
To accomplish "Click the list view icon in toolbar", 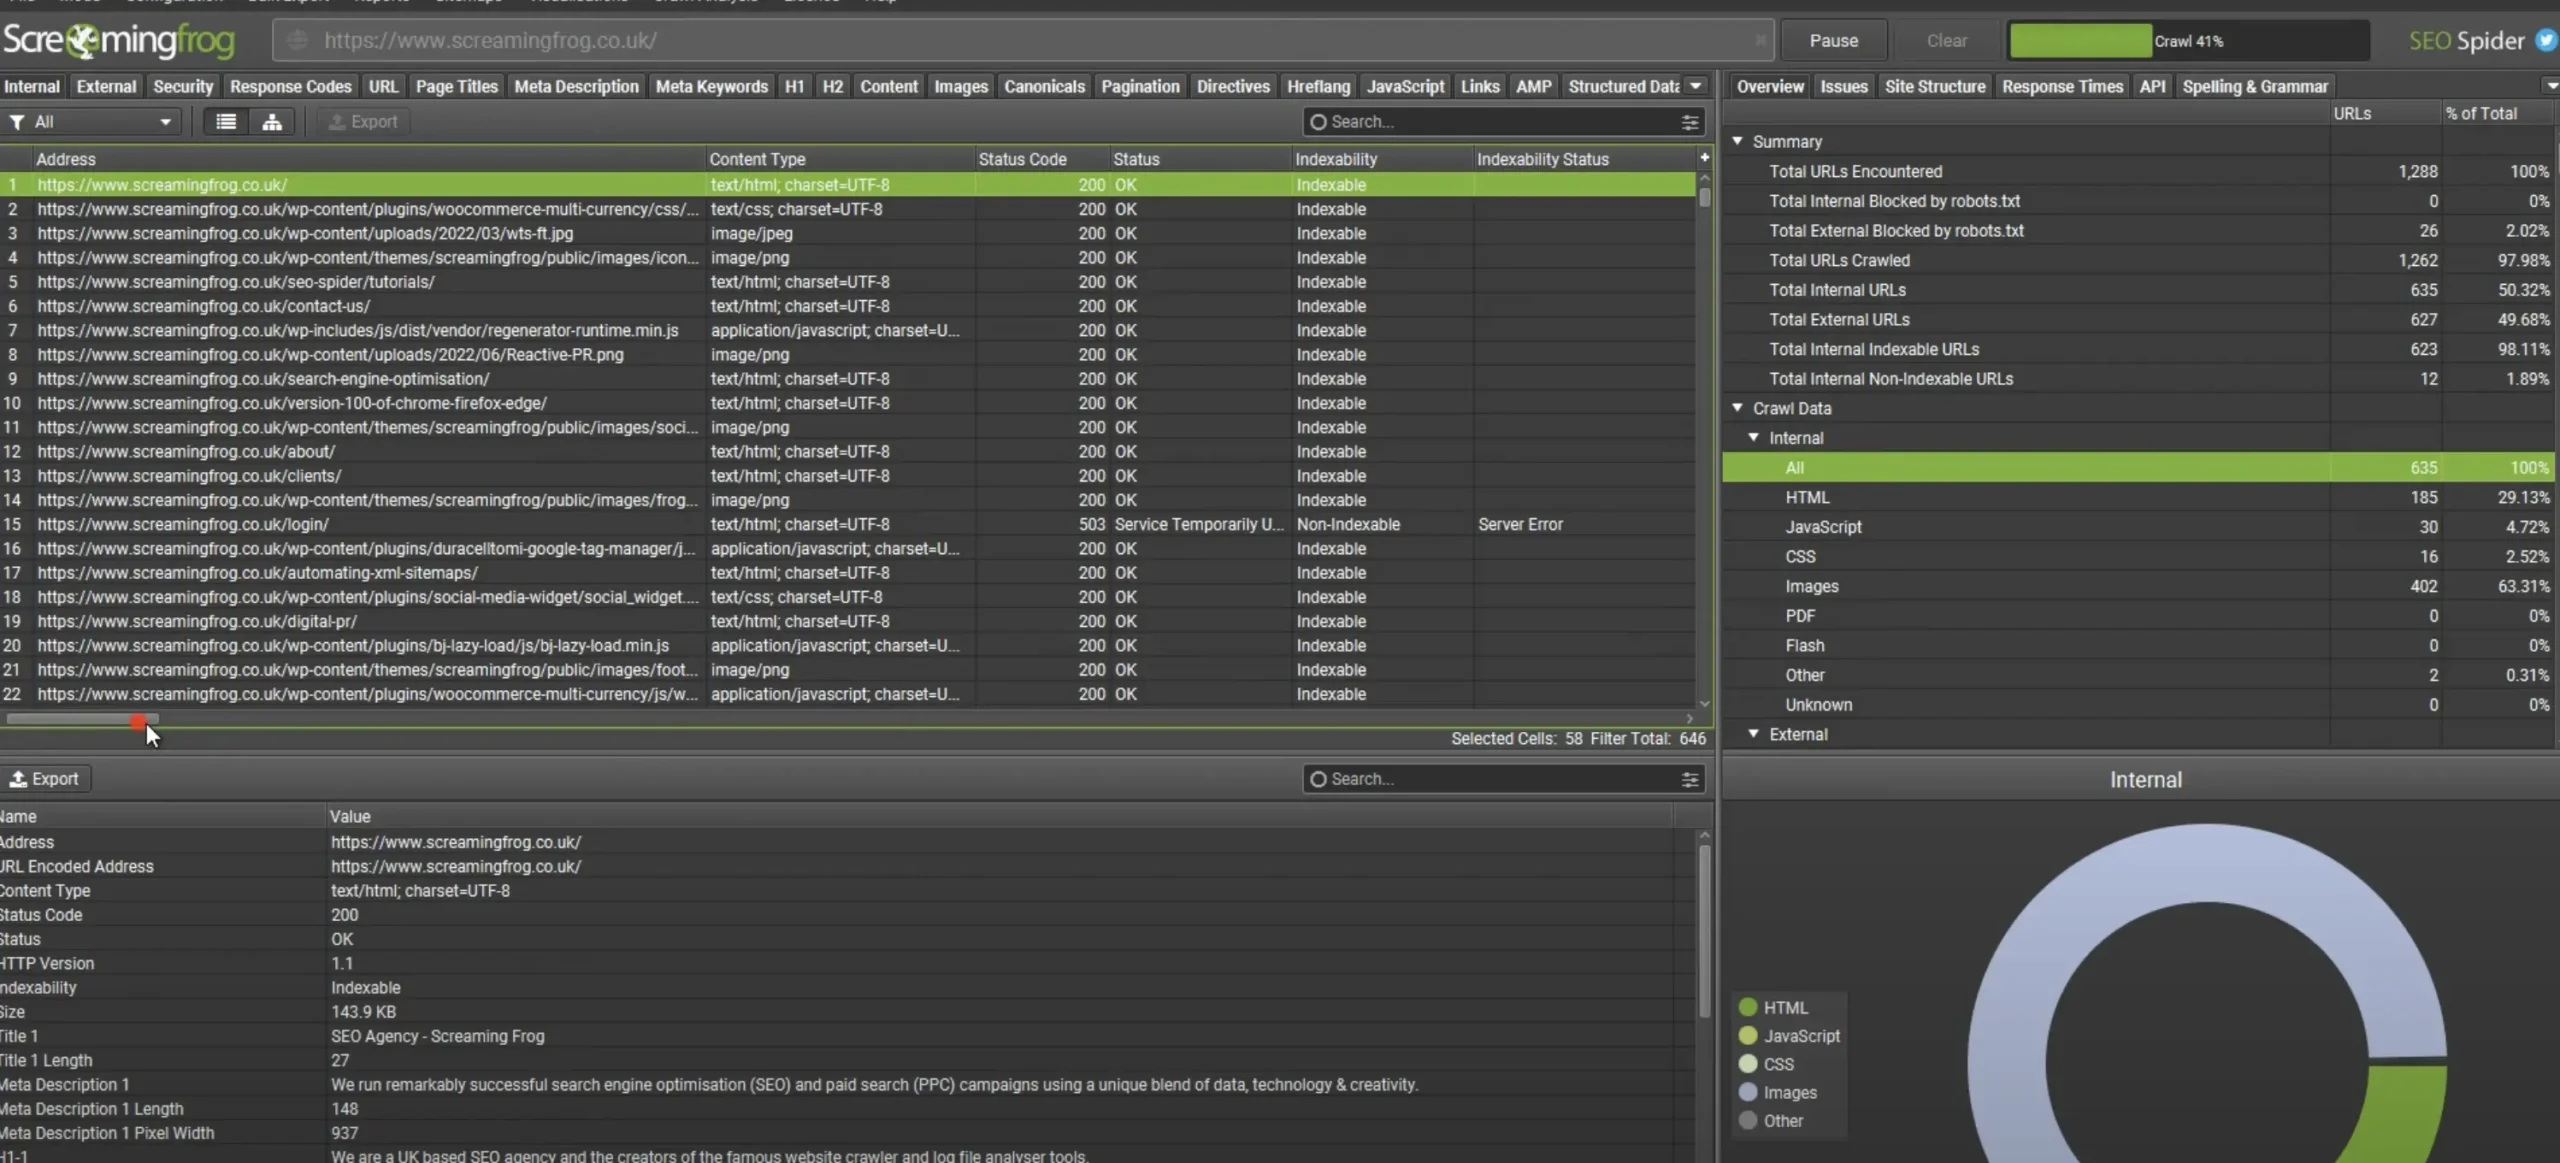I will tap(225, 121).
